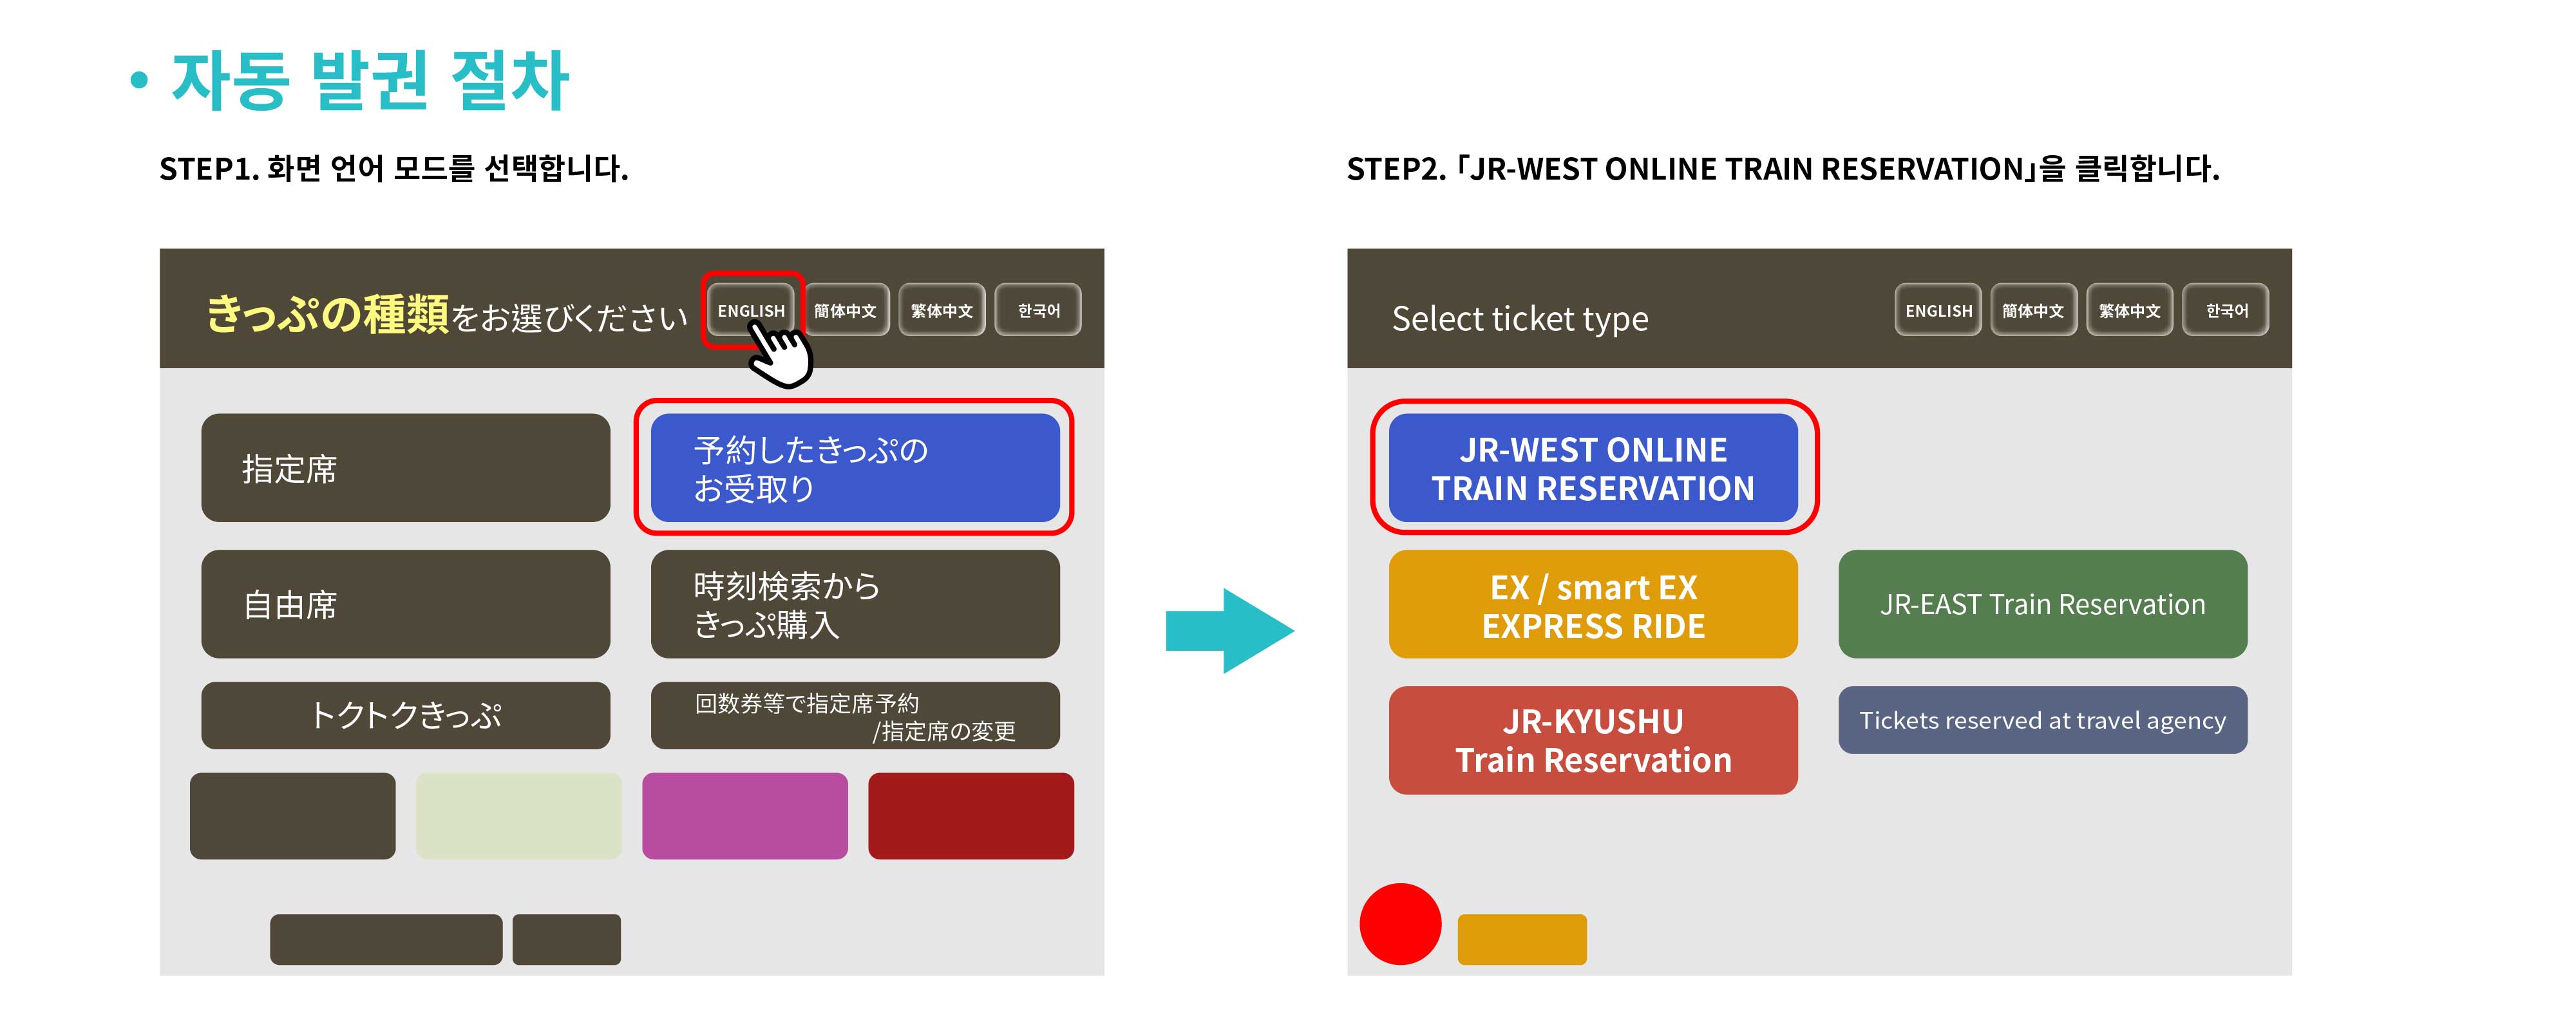
Task: Click the purple blank button
Action: click(744, 816)
